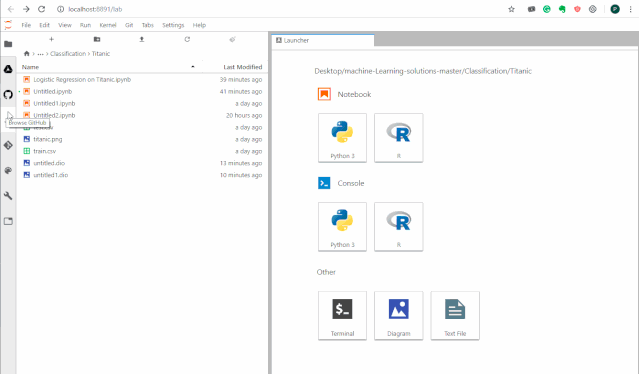Select untitled.dio file
Viewport: 639px width, 374px height.
[142, 163]
